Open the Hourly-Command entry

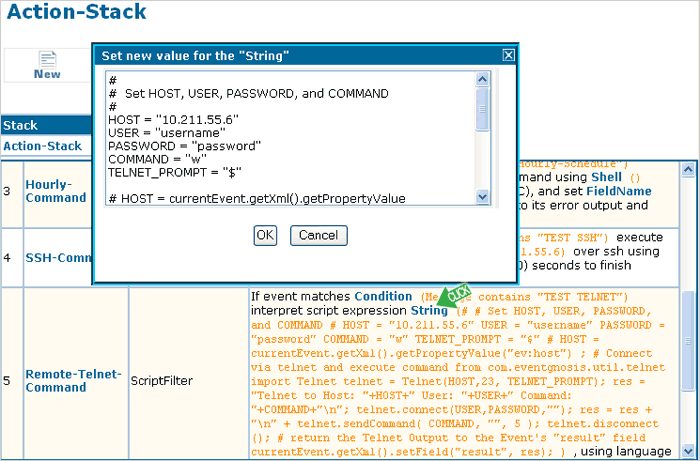(55, 191)
